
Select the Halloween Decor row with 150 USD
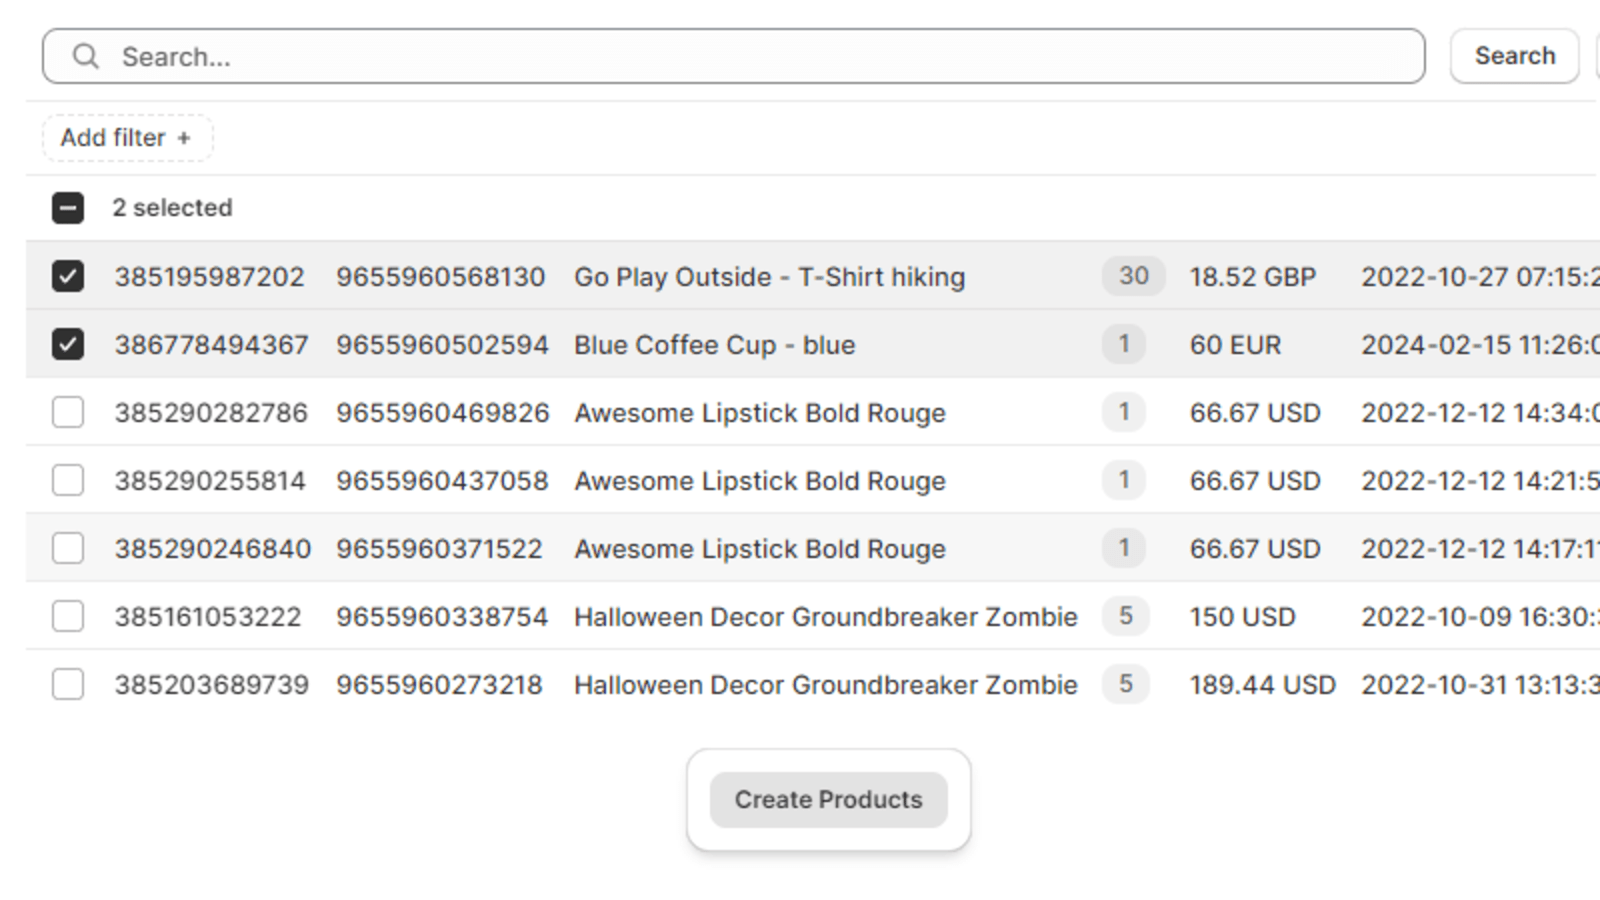(68, 617)
